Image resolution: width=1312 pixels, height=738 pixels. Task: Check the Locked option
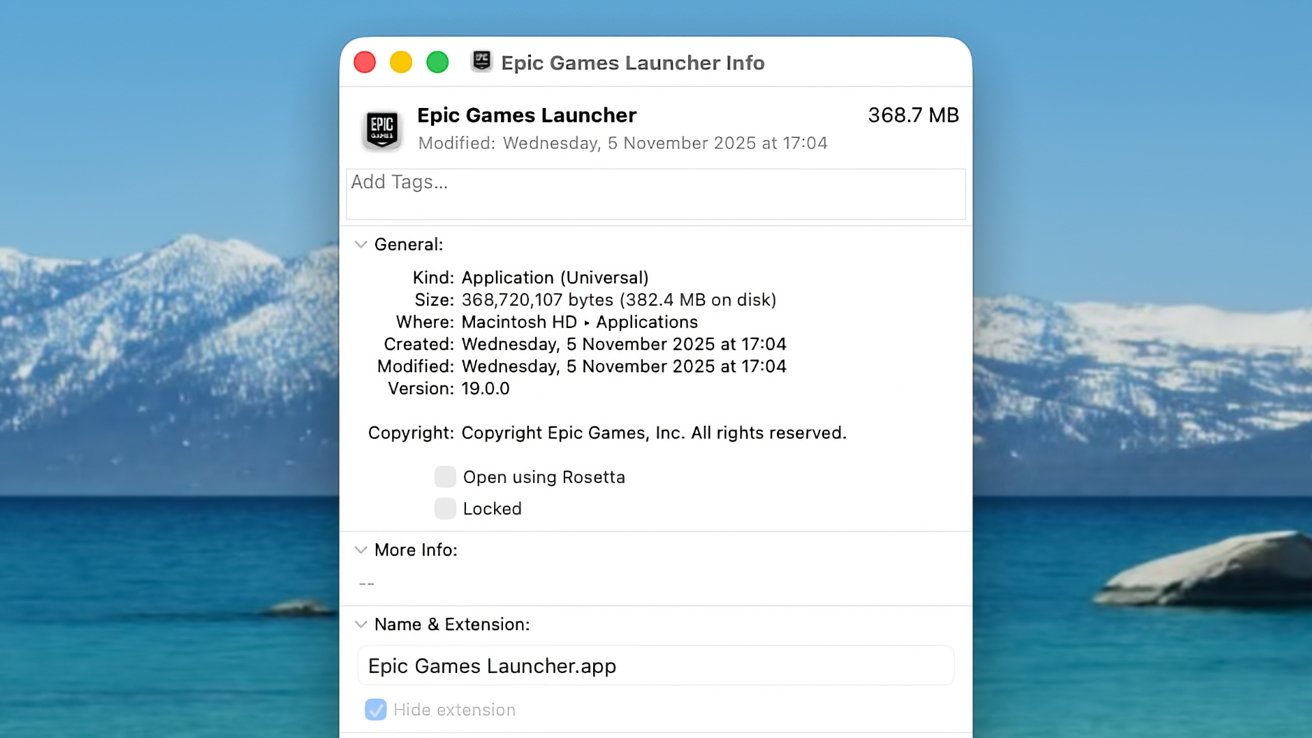(445, 509)
